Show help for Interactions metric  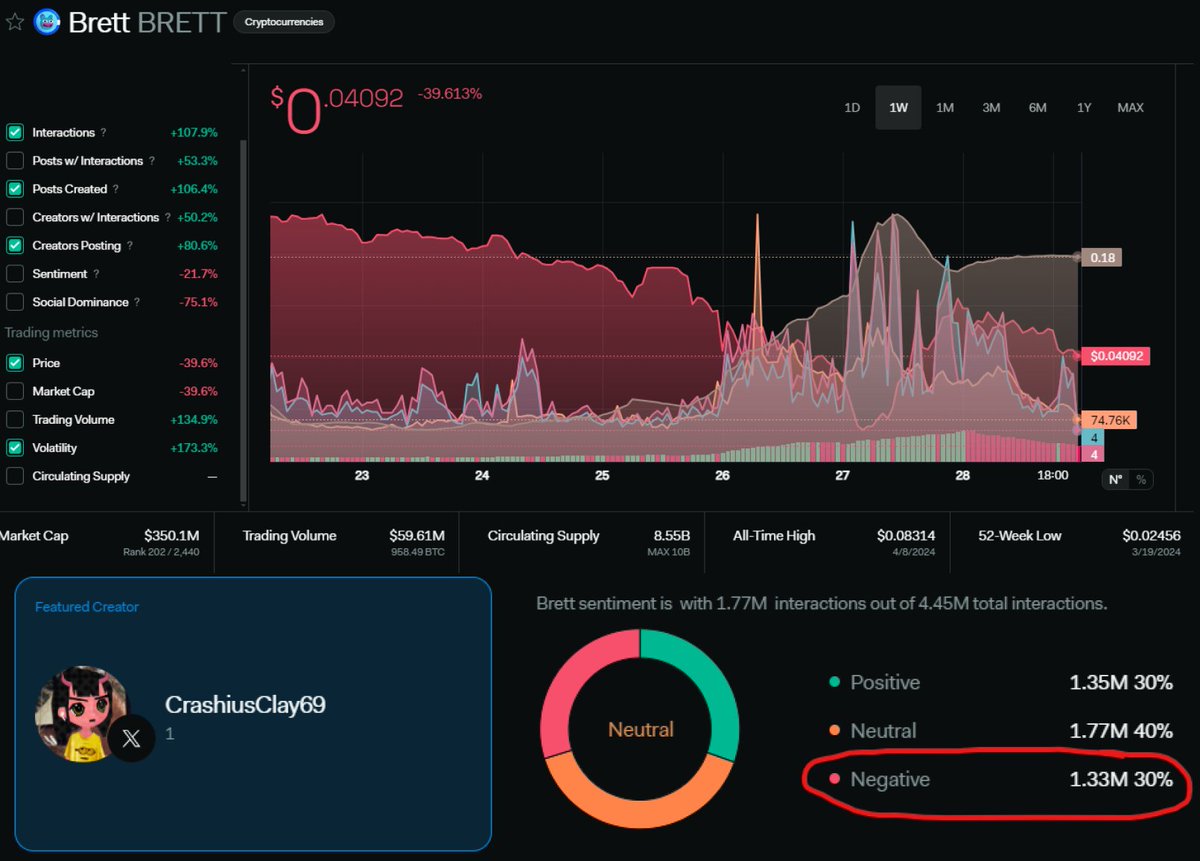[104, 132]
